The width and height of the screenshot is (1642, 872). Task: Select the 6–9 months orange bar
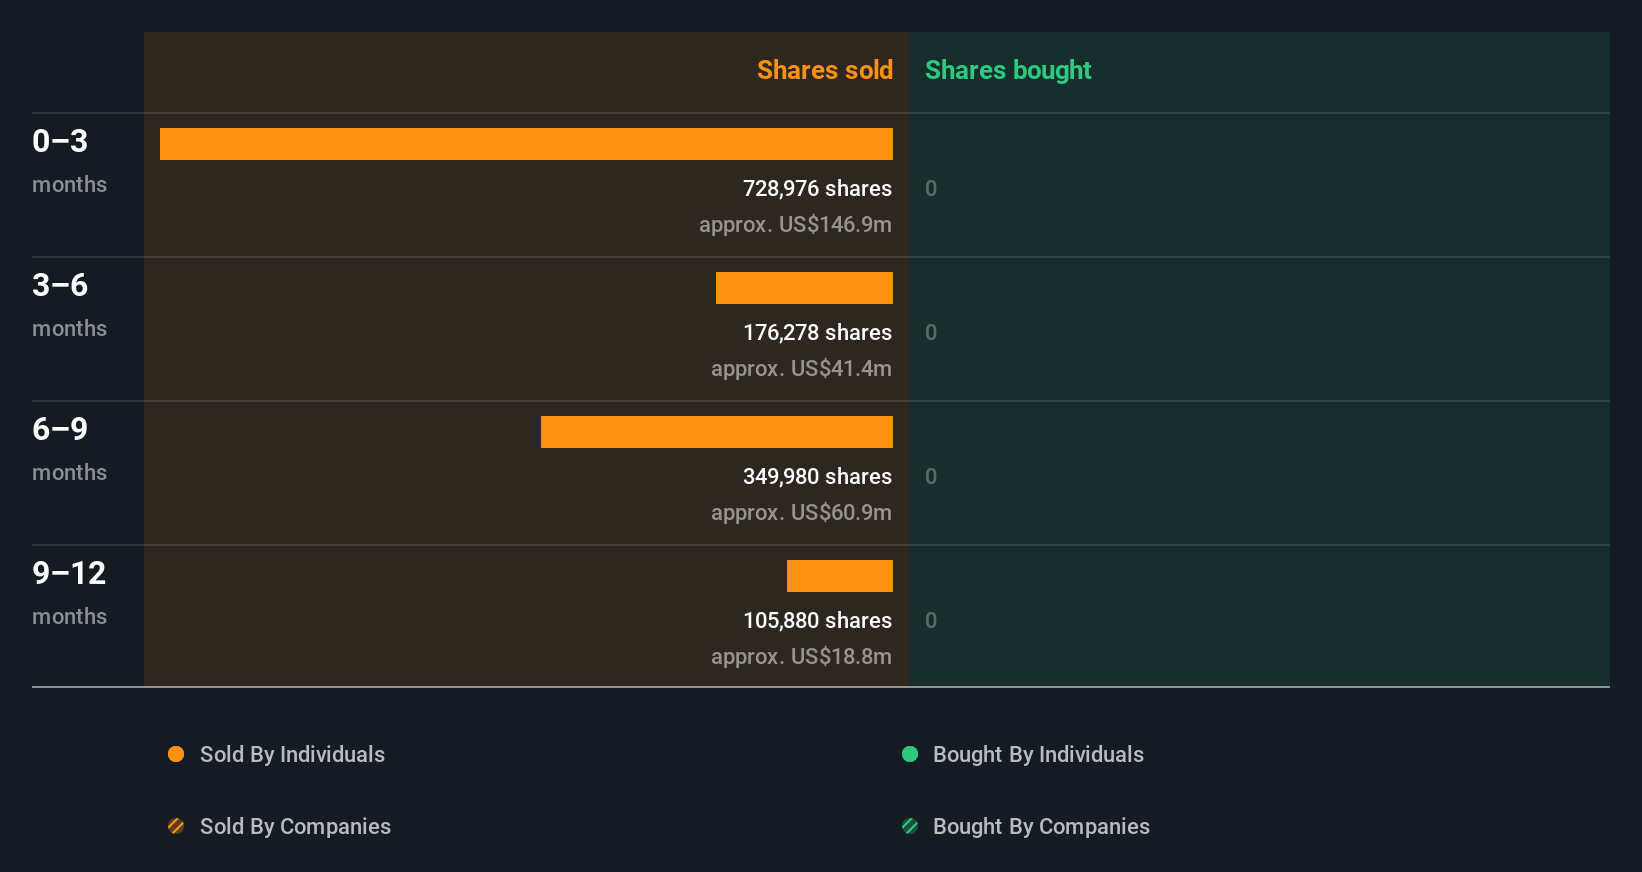717,432
